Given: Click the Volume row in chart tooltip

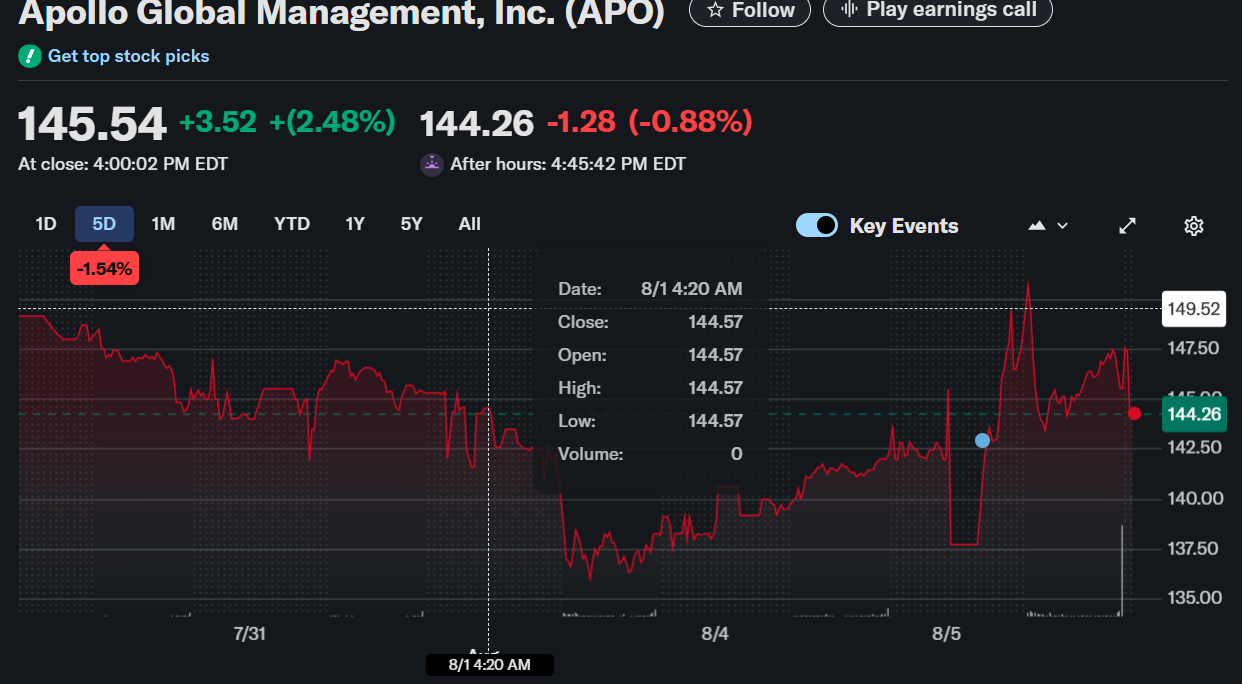Looking at the screenshot, I should (650, 454).
